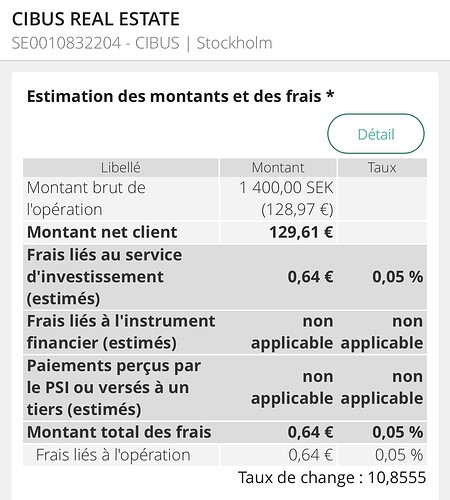The height and width of the screenshot is (500, 450).
Task: Open the Détail button
Action: 376,134
